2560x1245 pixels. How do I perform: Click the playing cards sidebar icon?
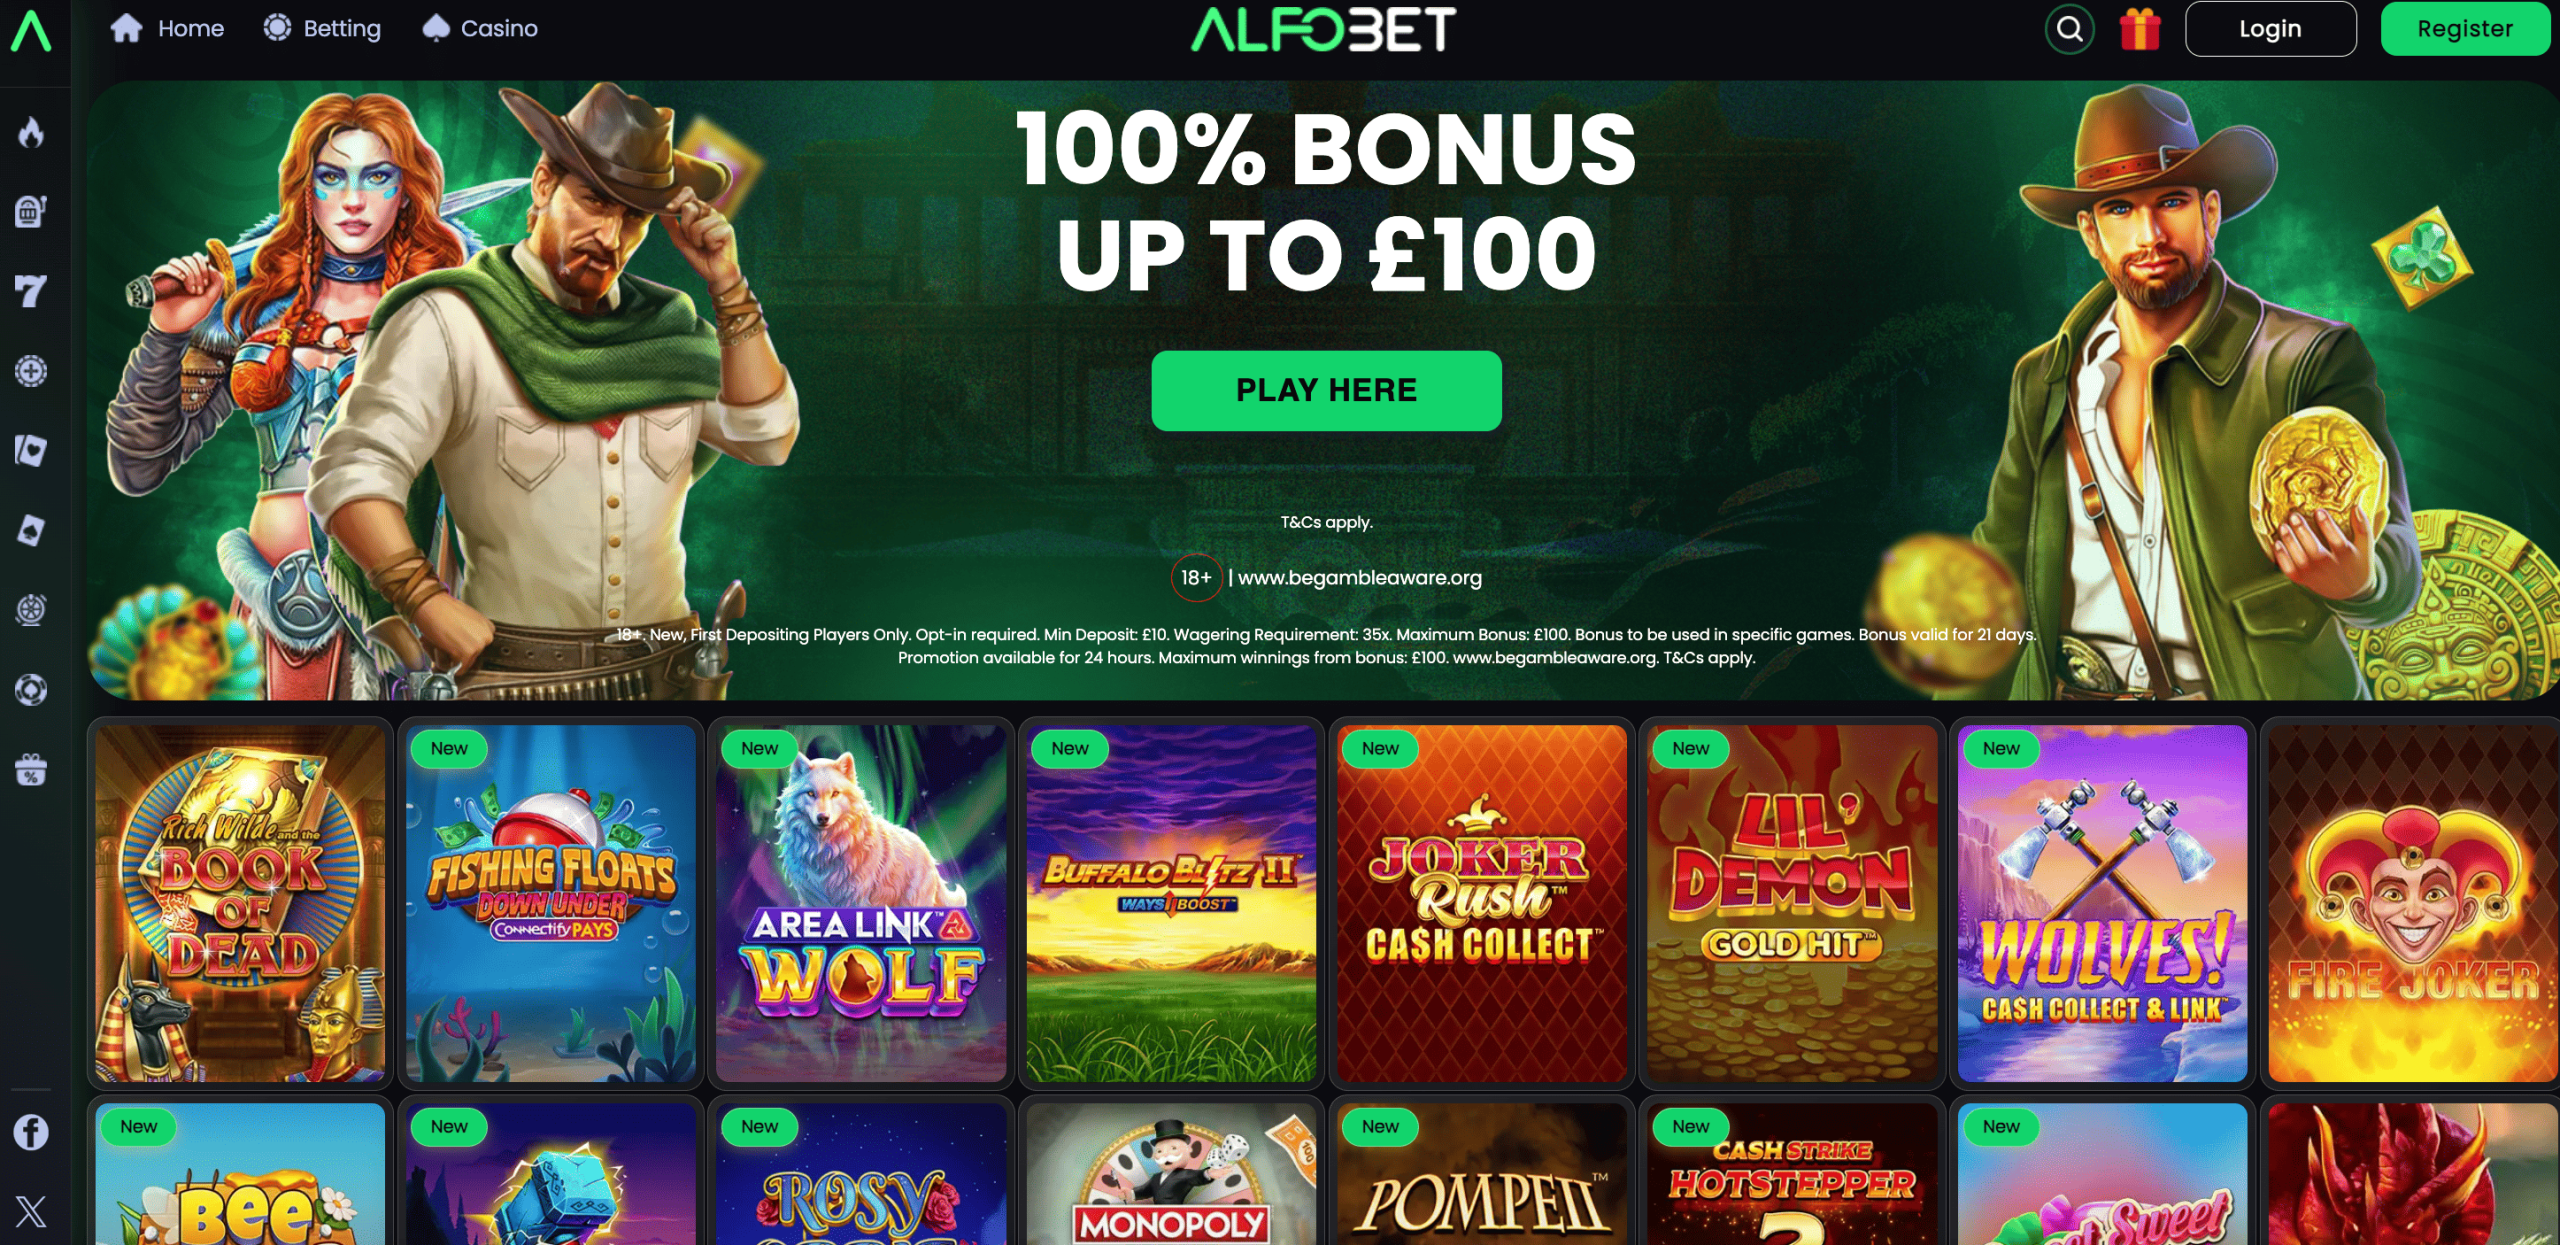[x=31, y=451]
